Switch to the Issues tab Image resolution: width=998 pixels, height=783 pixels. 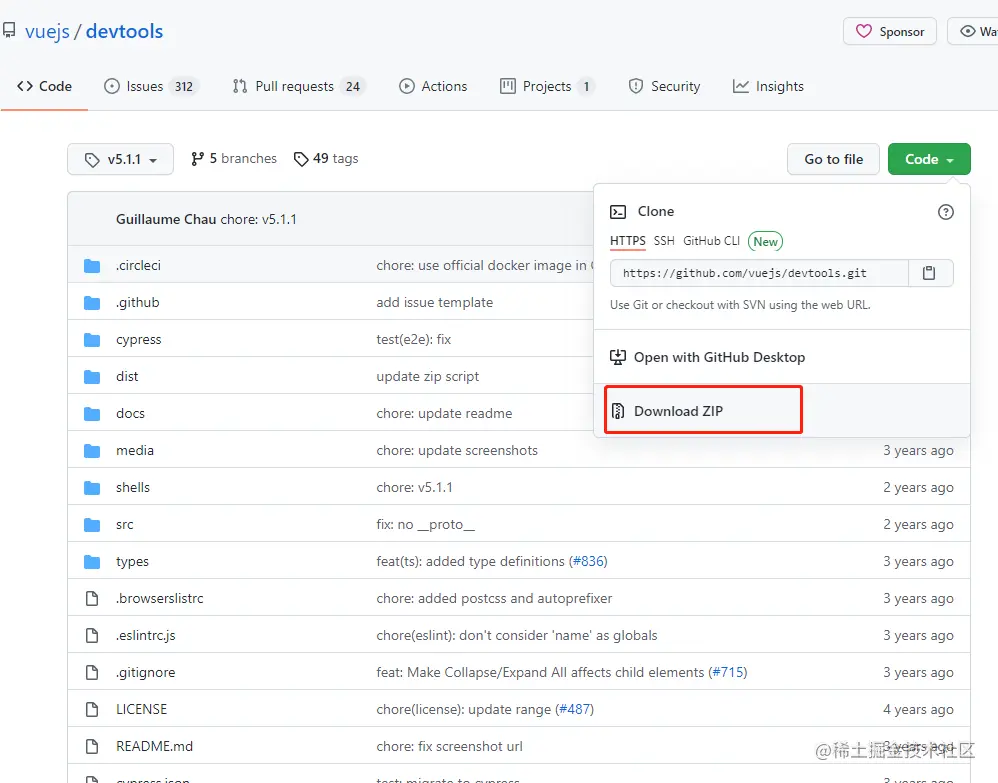pos(150,86)
